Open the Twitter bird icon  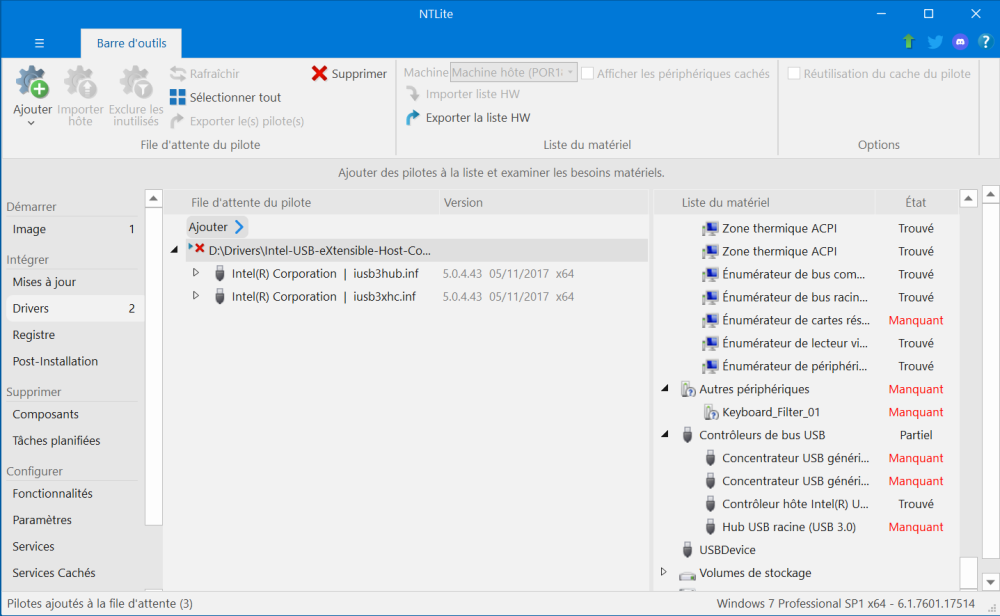coord(935,42)
